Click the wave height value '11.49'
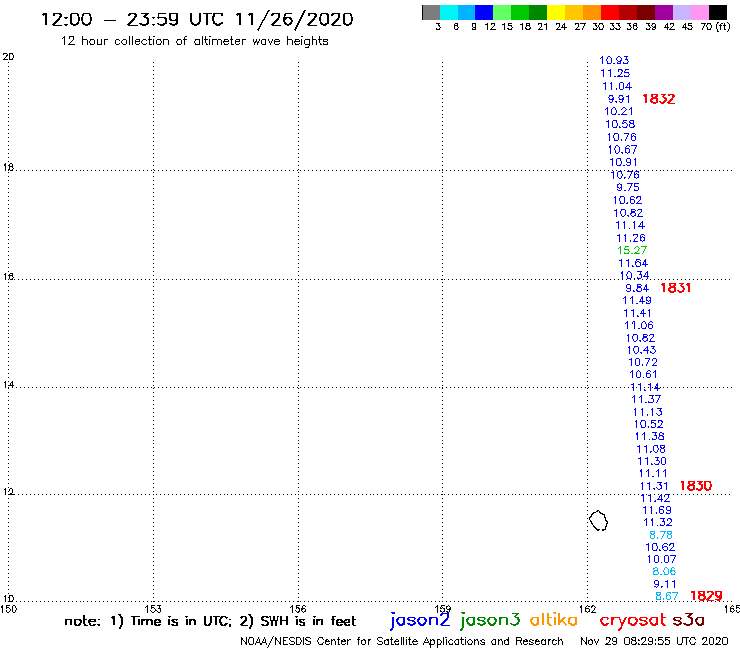740x650 pixels. tap(637, 300)
